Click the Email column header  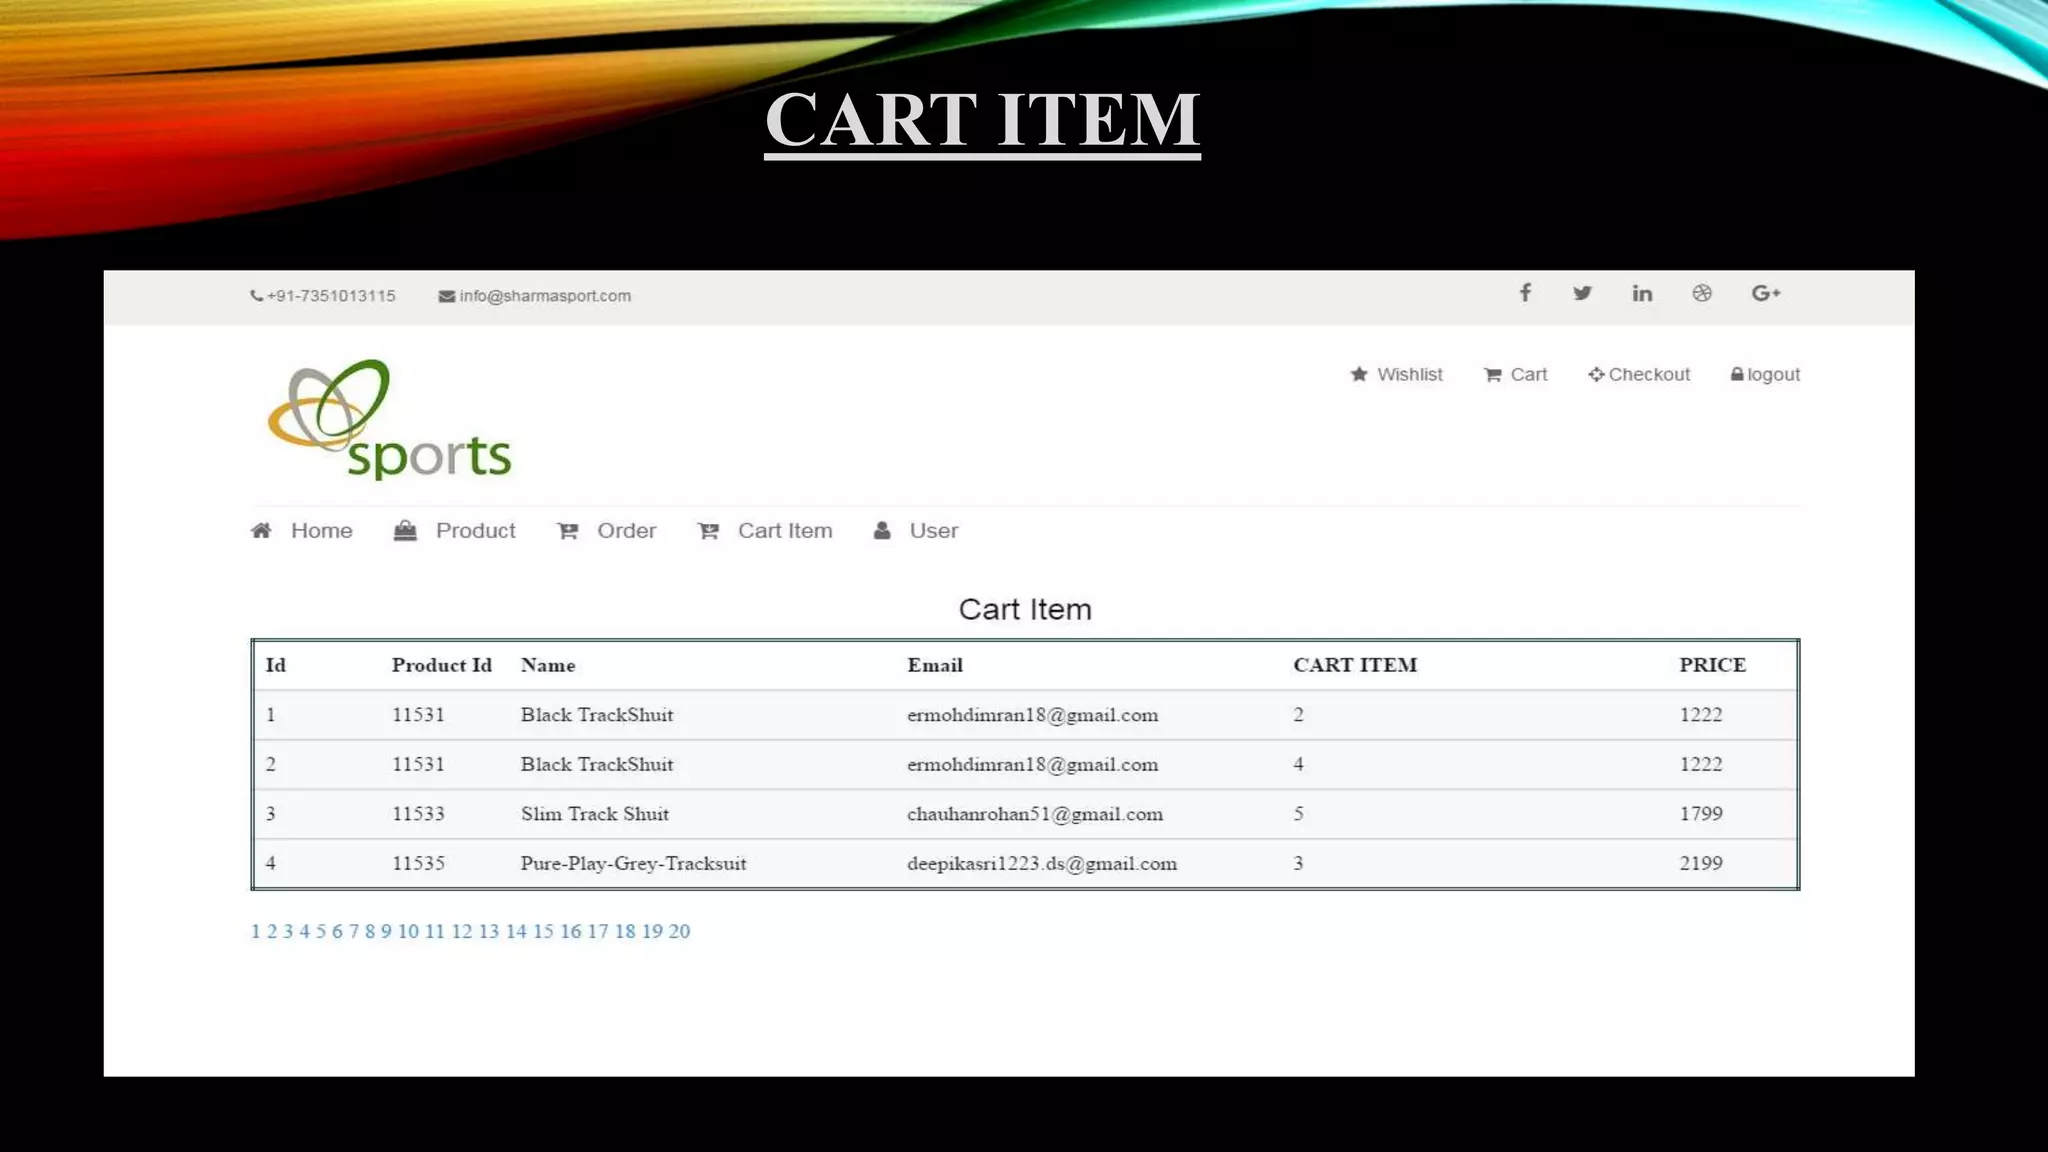[x=935, y=665]
